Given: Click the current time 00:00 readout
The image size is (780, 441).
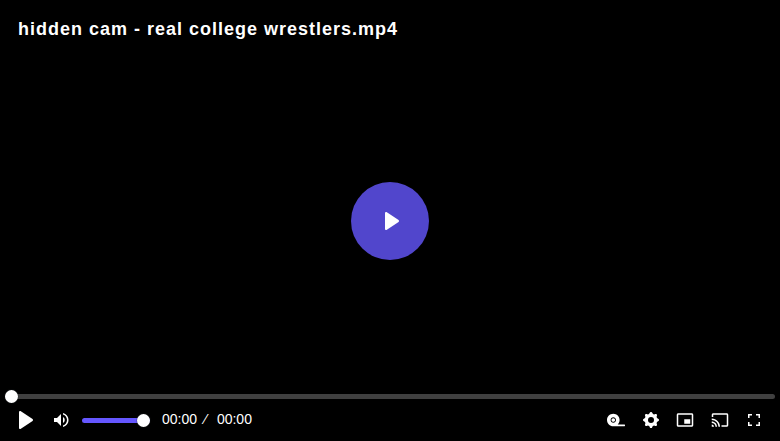Looking at the screenshot, I should [180, 420].
